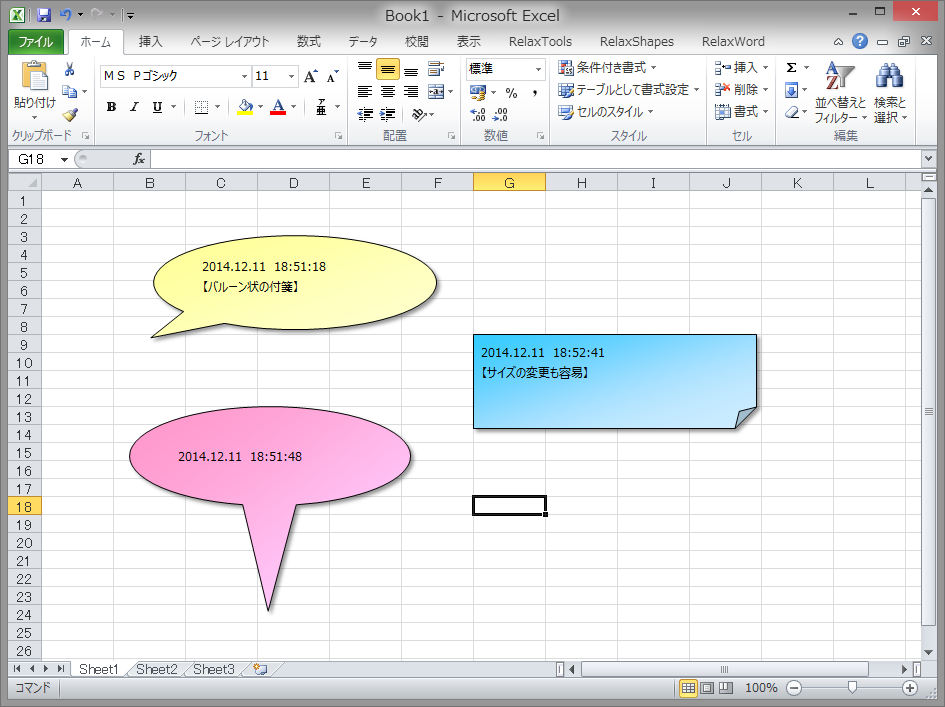The image size is (945, 707).
Task: Click the percent style icon
Action: 511,93
